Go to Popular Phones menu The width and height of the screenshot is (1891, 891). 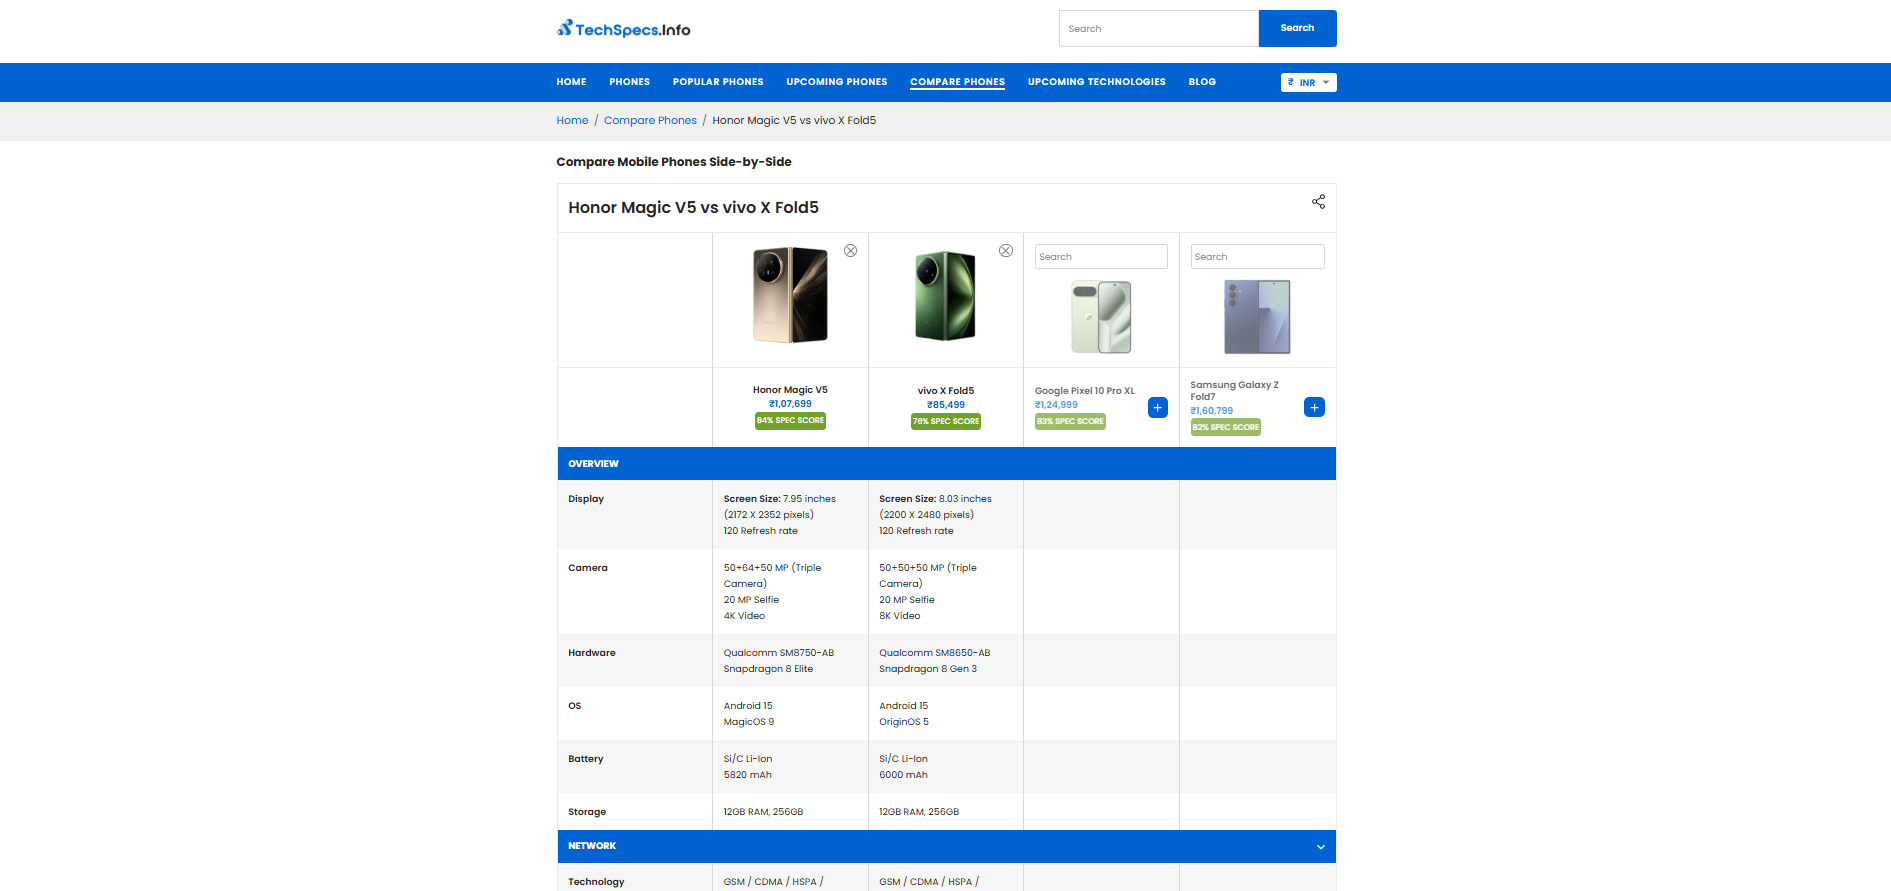click(x=718, y=82)
